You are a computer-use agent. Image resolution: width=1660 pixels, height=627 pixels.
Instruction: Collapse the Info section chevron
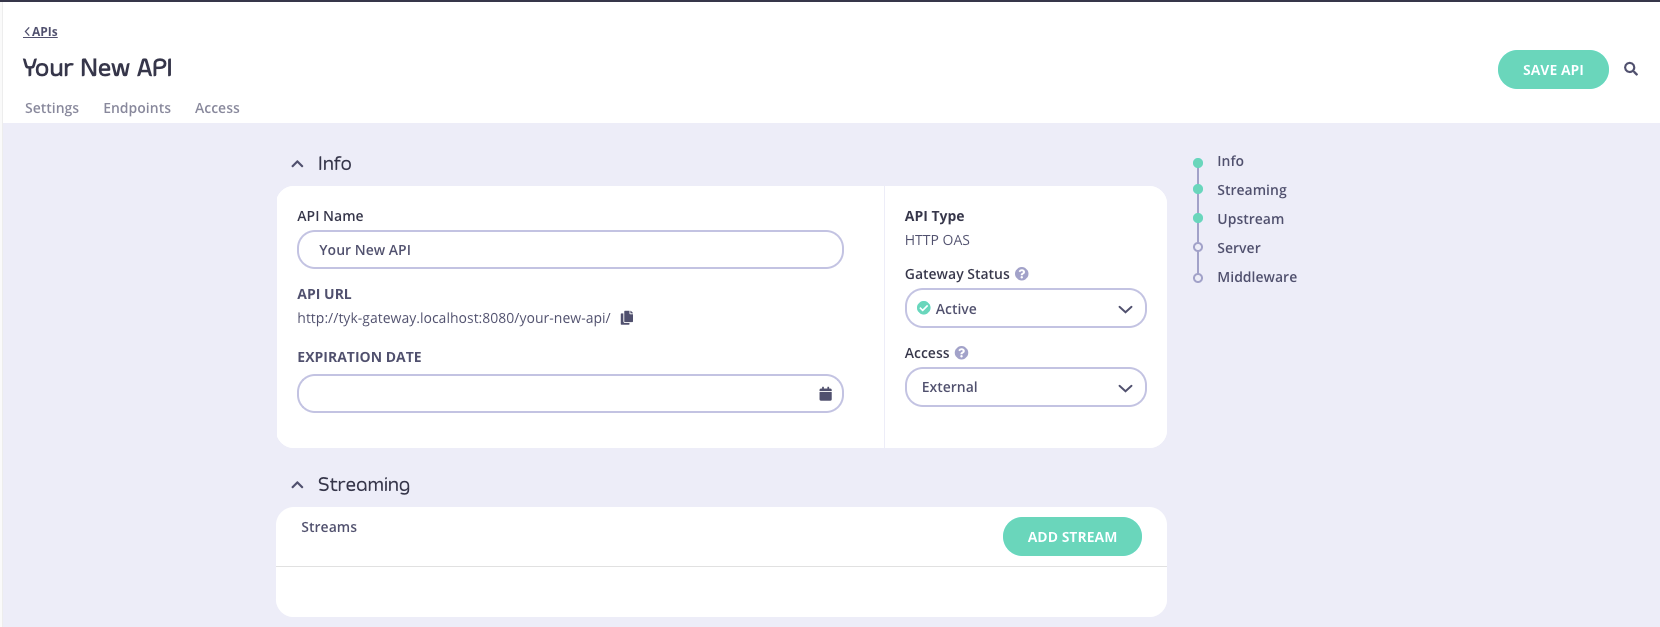pos(297,162)
